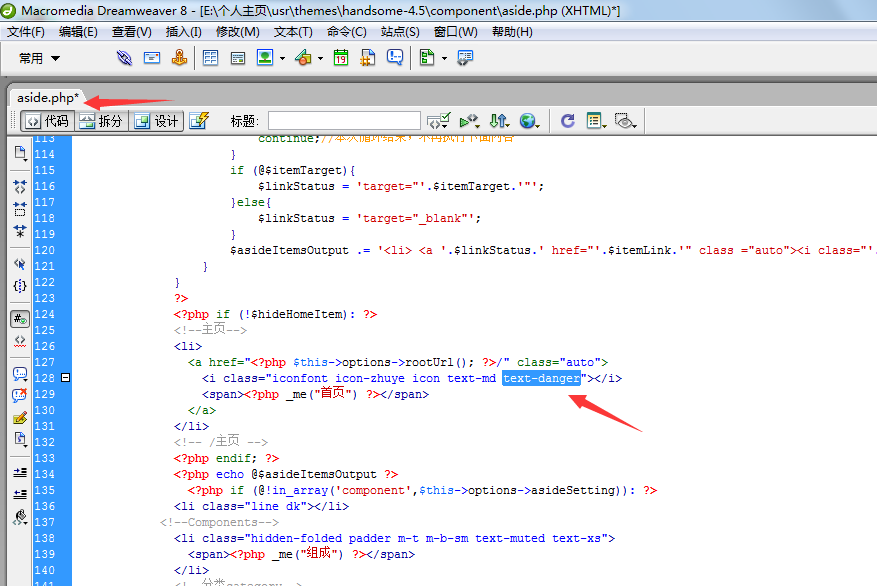Switch to 拆分 (Split) view
The height and width of the screenshot is (586, 877).
[x=101, y=121]
